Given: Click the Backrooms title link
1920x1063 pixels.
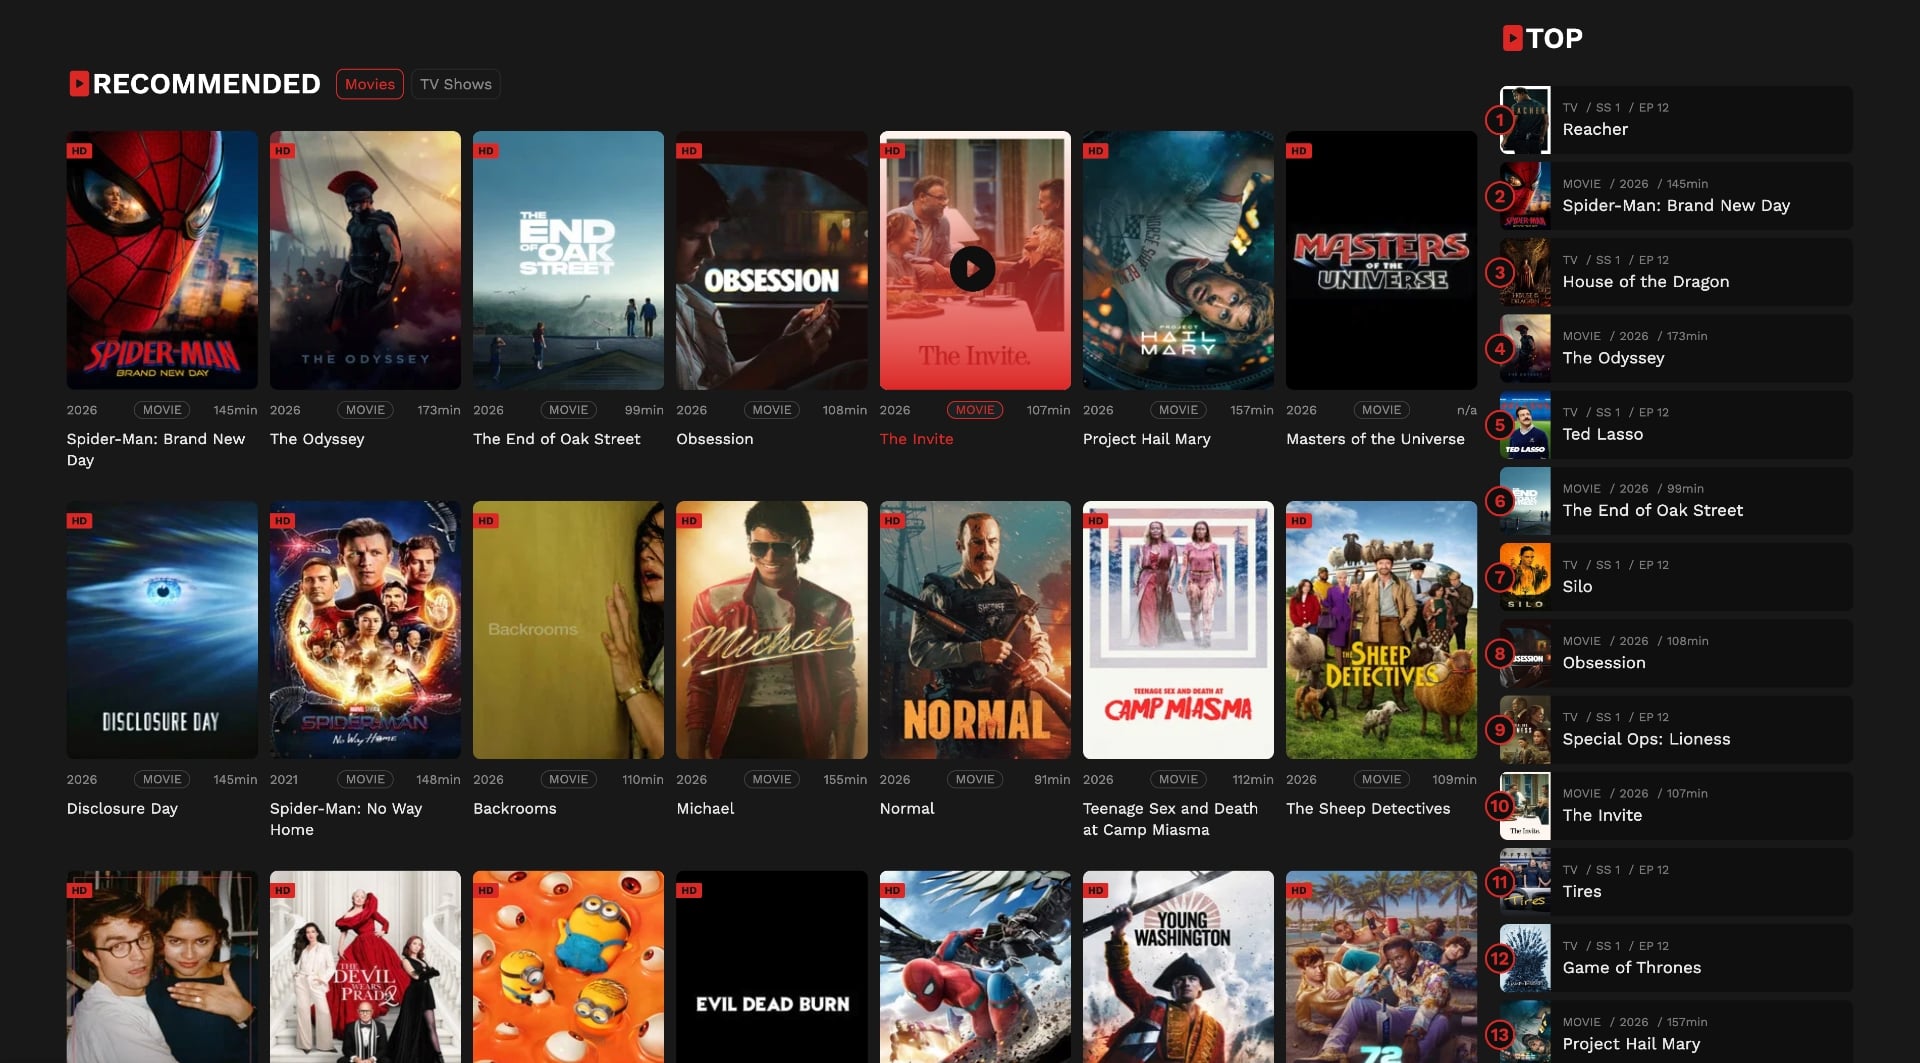Looking at the screenshot, I should [x=514, y=808].
